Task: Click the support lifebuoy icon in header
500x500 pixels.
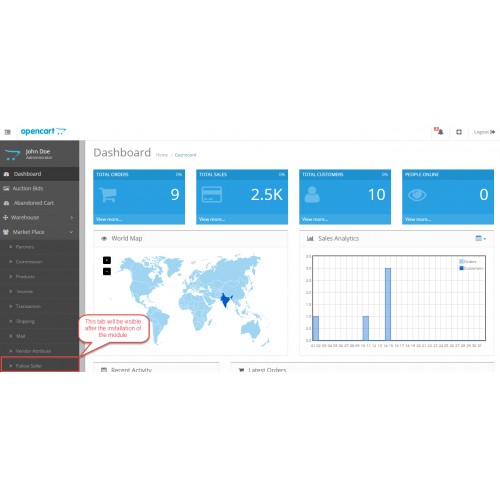Action: pos(459,132)
